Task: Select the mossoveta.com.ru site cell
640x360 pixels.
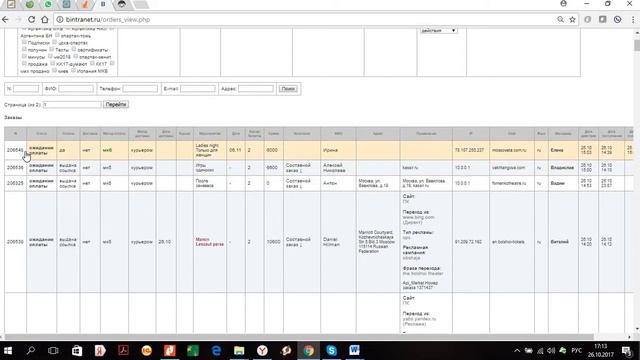Action: 512,150
